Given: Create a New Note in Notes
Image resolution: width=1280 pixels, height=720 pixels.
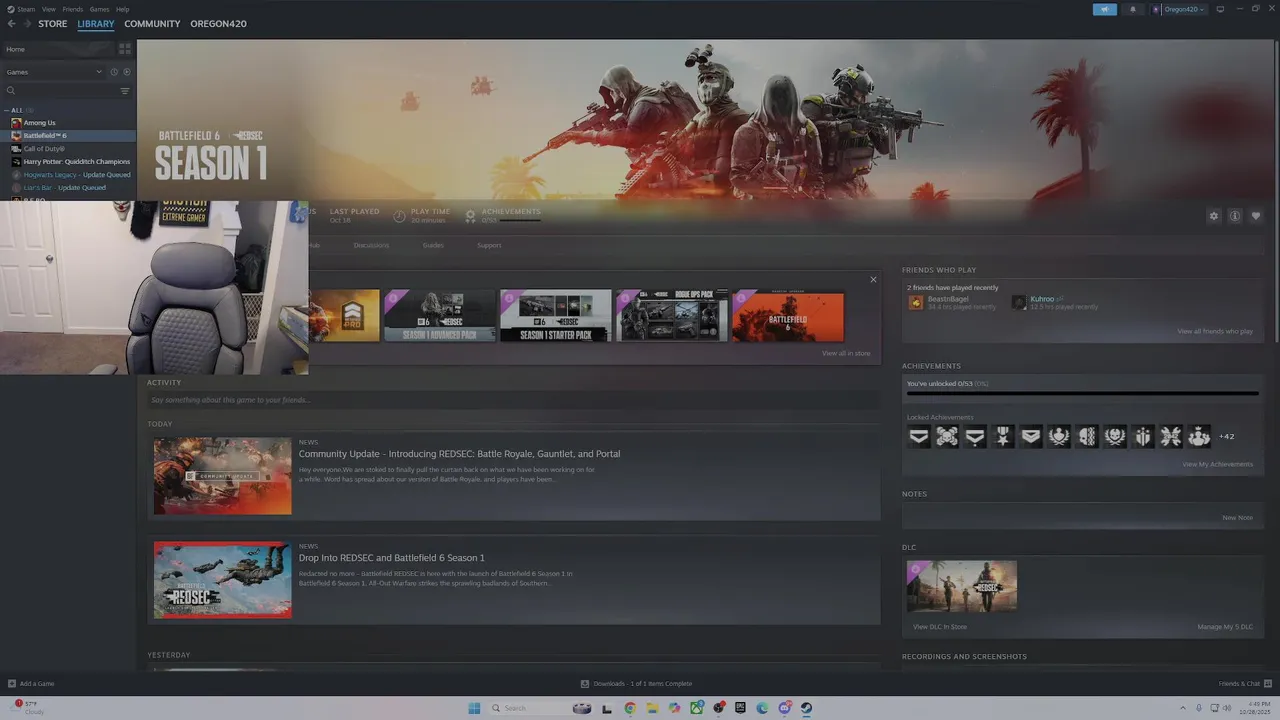Looking at the screenshot, I should [x=1237, y=518].
